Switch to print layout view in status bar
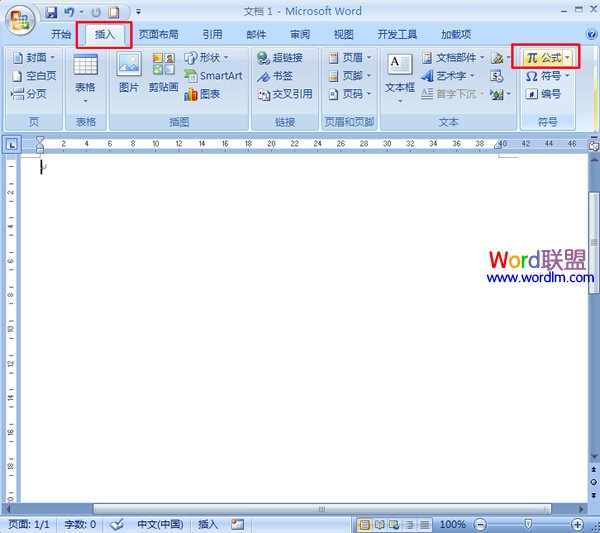 (365, 524)
